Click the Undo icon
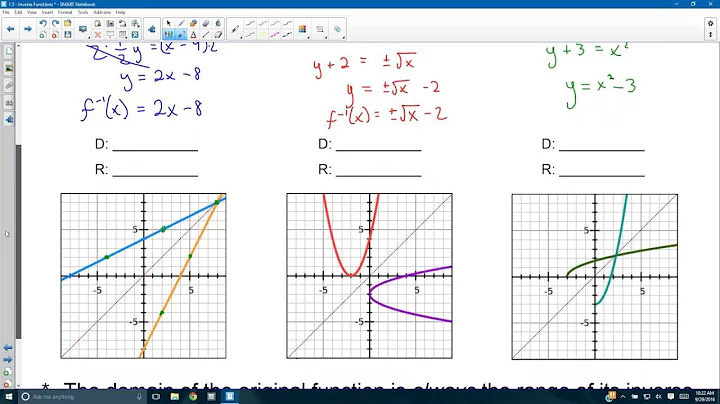The image size is (720, 404). click(x=43, y=23)
